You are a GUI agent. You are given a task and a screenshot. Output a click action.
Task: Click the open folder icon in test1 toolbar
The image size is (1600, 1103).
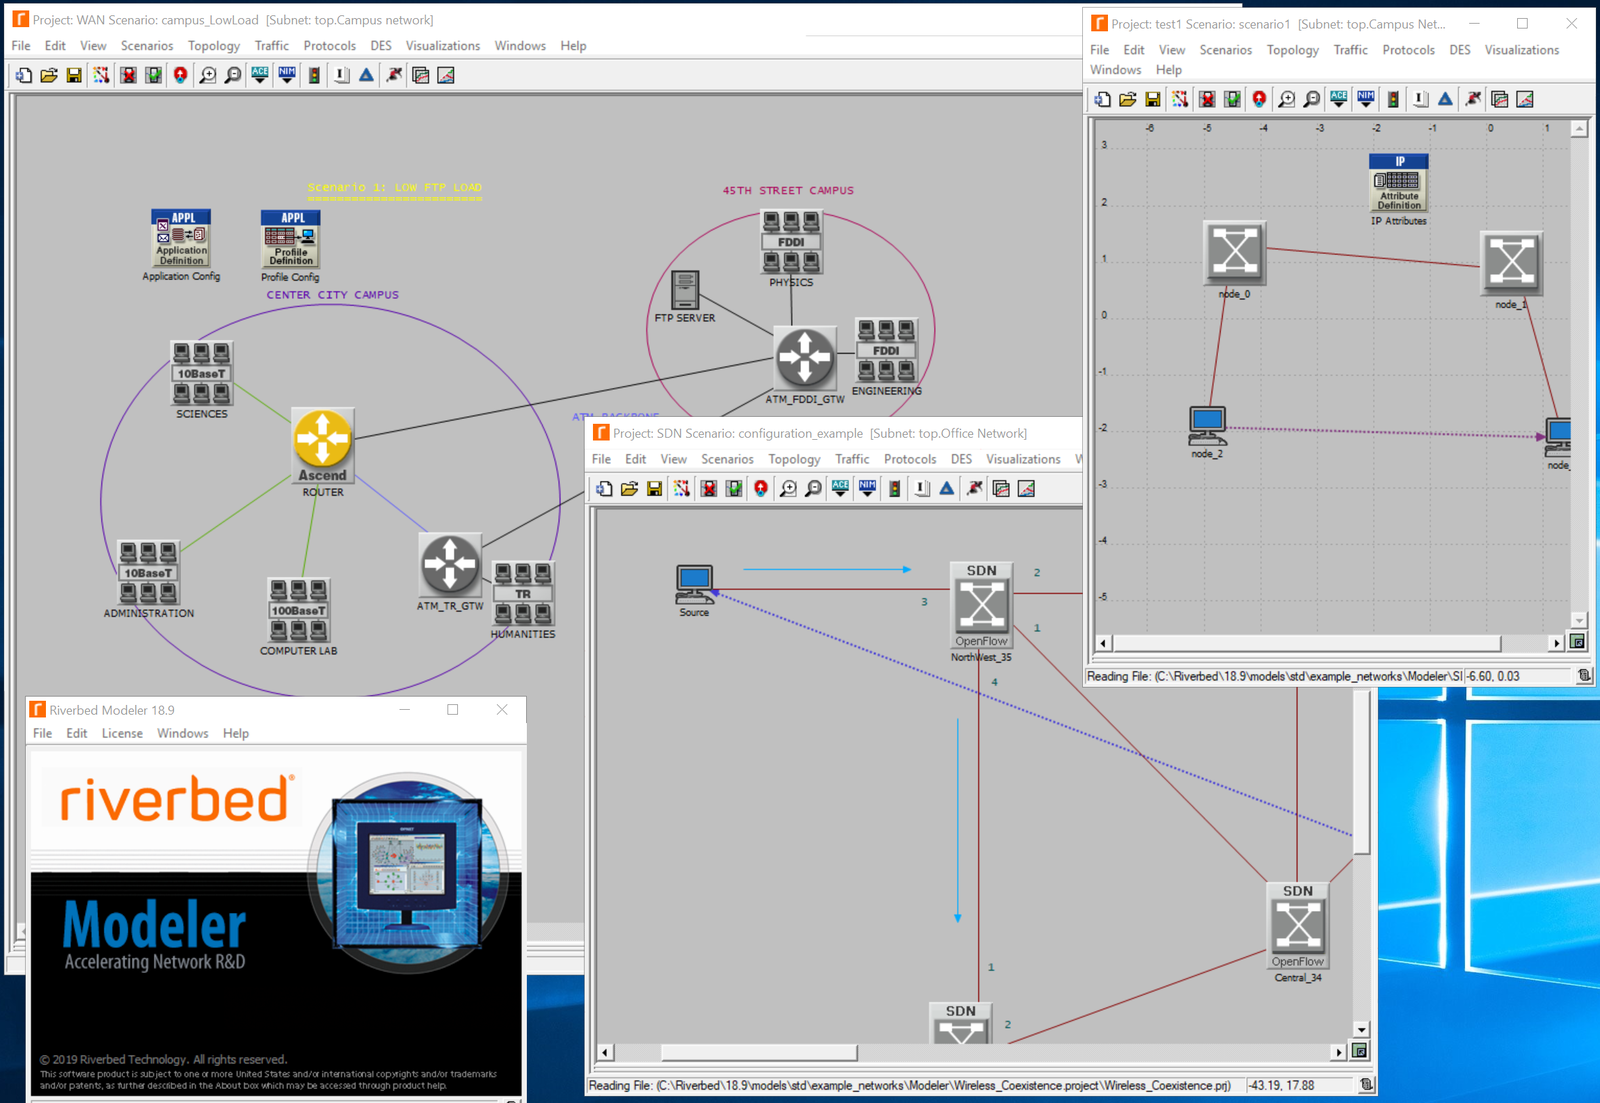[x=1127, y=99]
